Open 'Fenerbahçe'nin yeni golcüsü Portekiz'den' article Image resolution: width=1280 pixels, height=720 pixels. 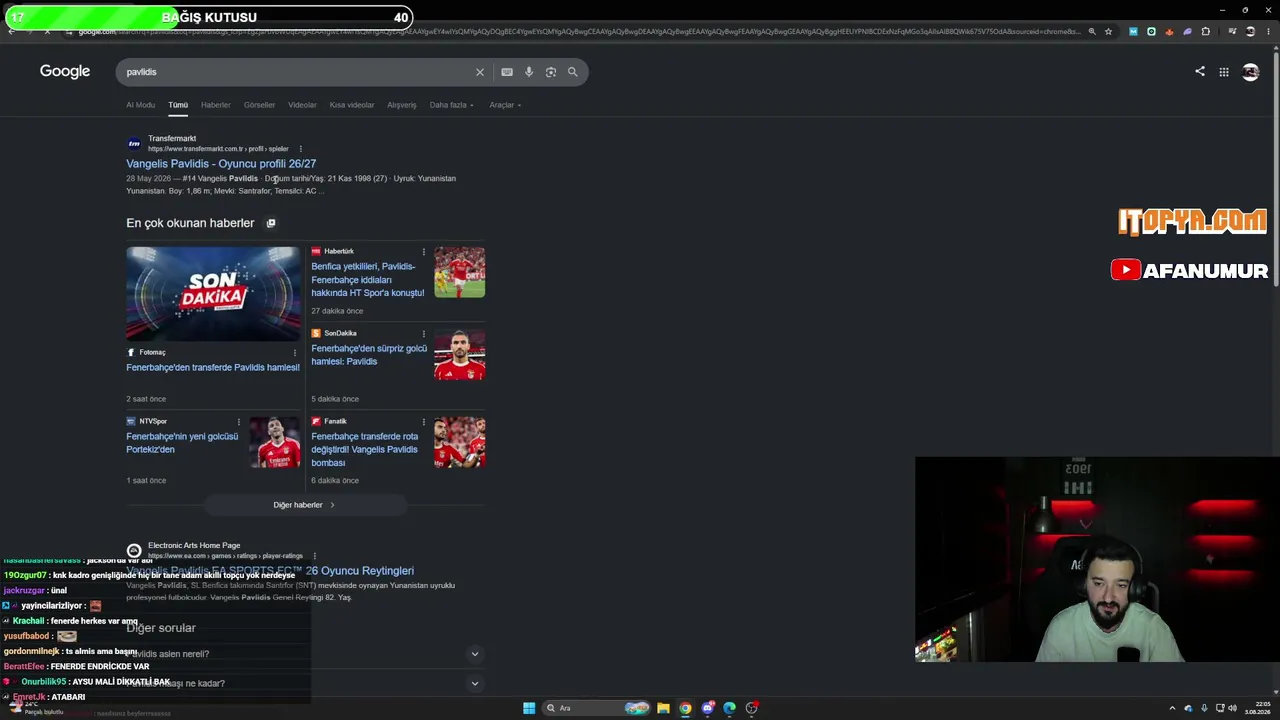pyautogui.click(x=182, y=443)
